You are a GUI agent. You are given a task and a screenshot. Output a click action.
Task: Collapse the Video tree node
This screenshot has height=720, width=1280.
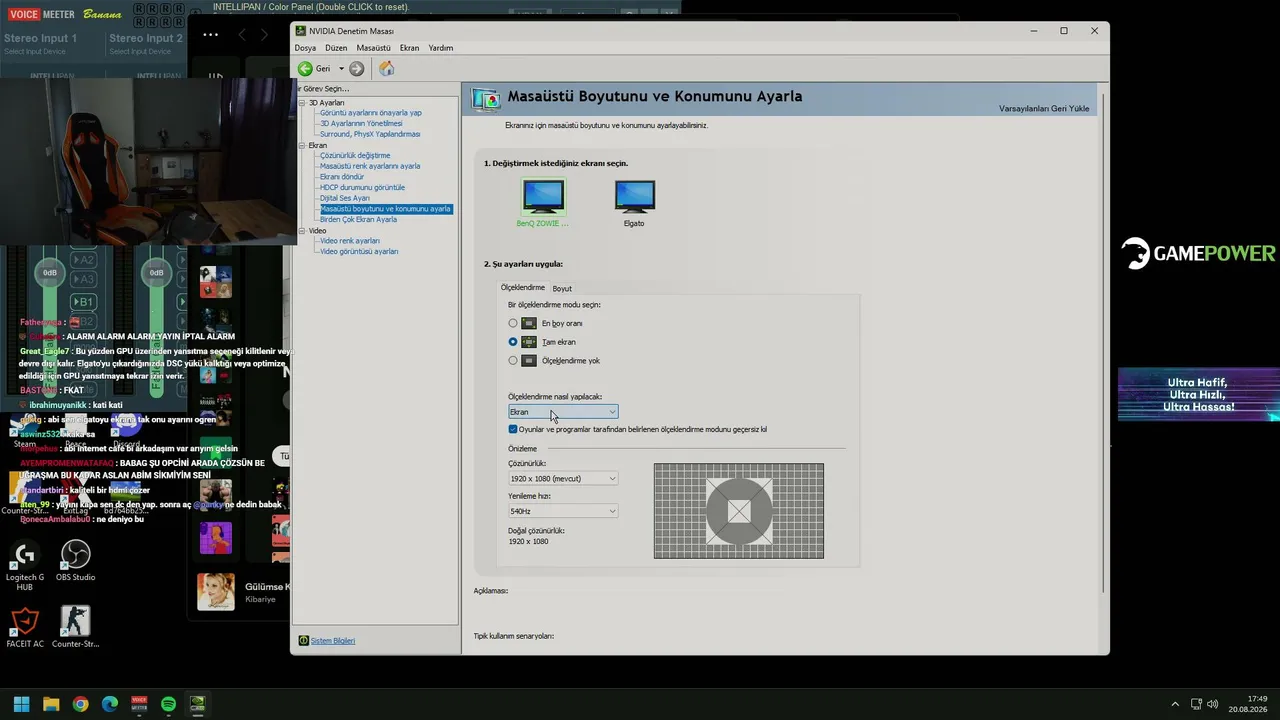coord(301,231)
